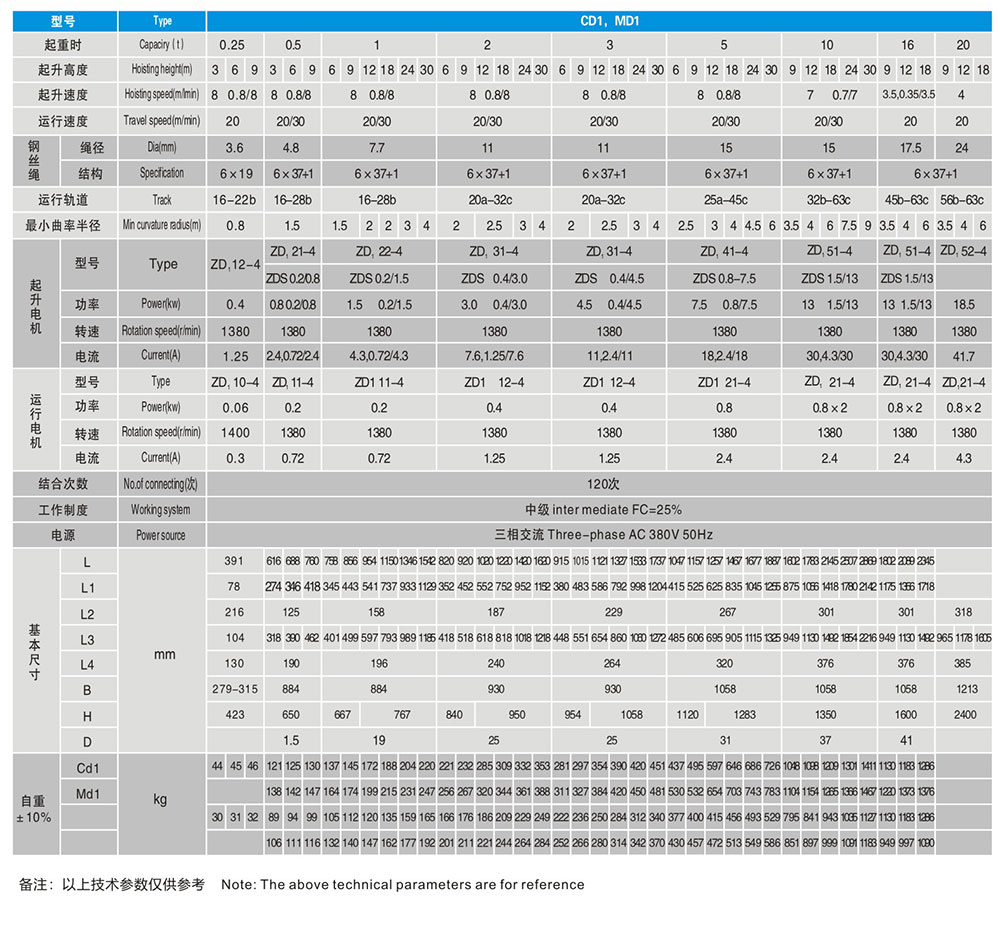
Task: Select the 17.5 rope diameter cell
Action: tap(904, 147)
